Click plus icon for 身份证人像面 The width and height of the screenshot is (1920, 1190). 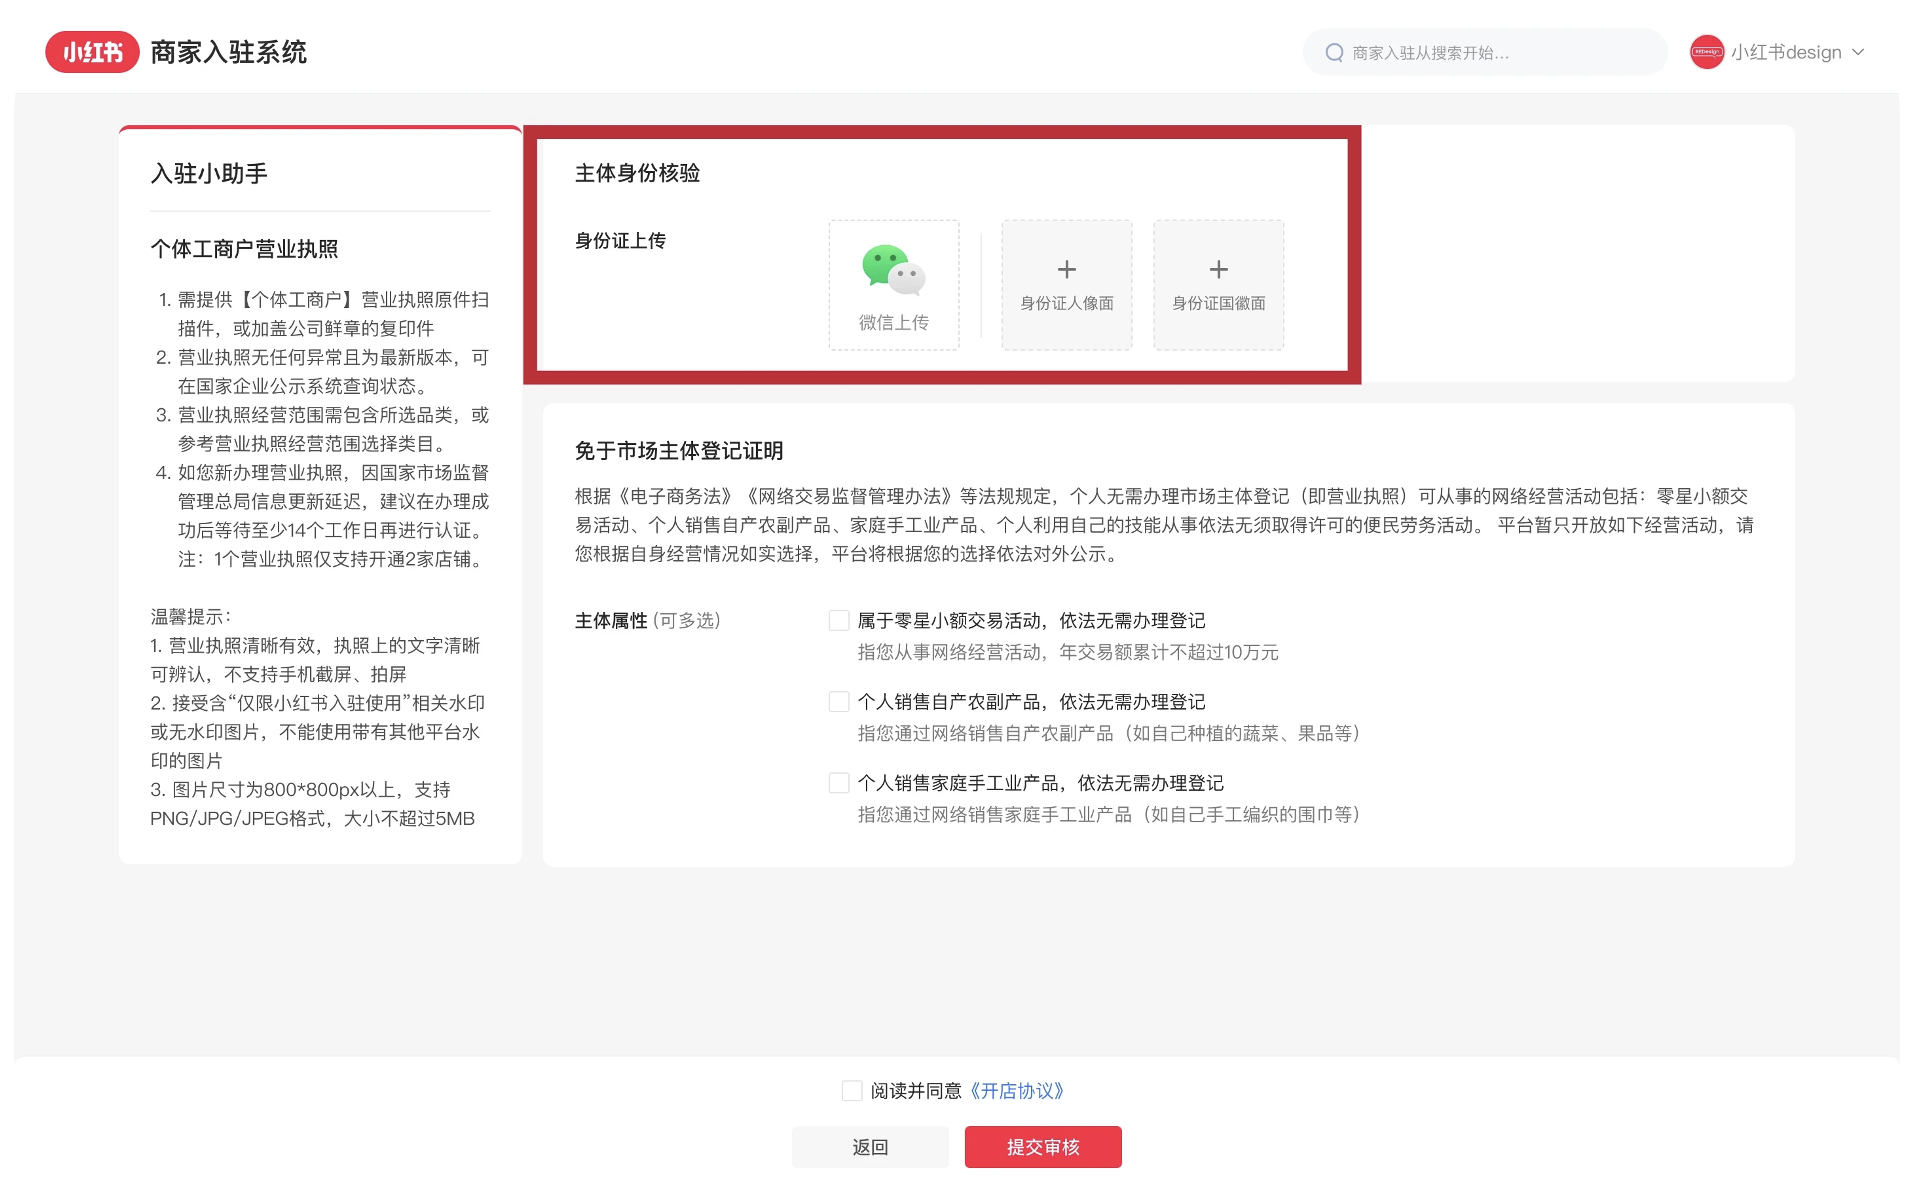click(1066, 270)
